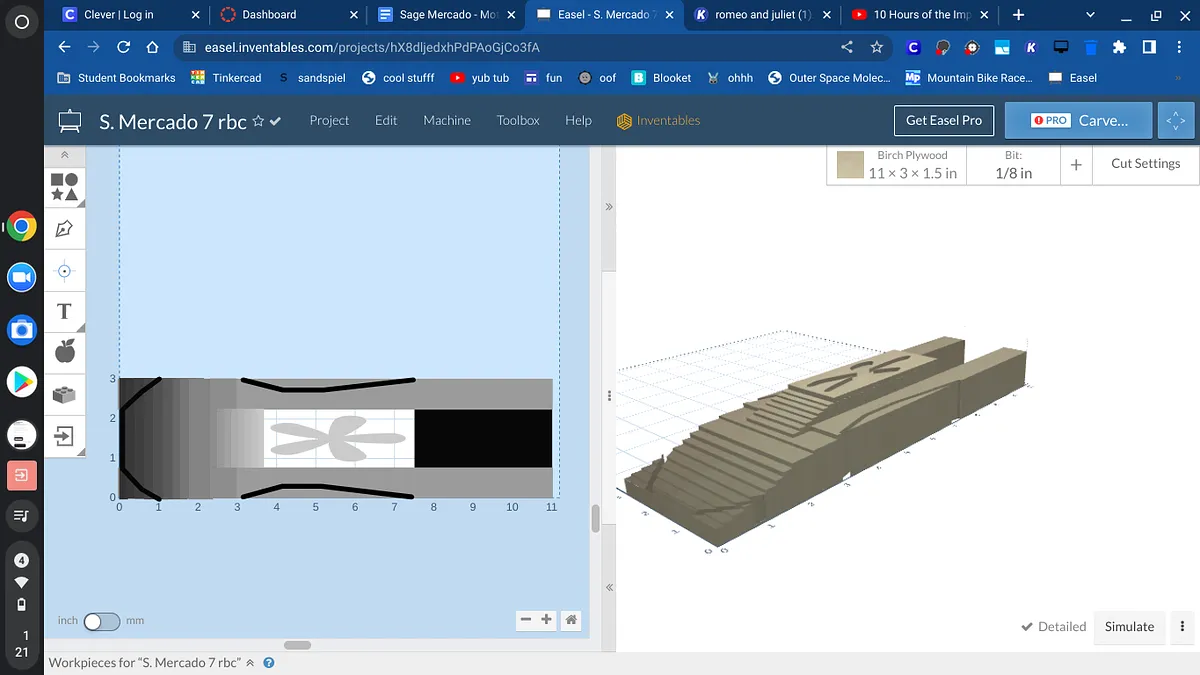Image resolution: width=1200 pixels, height=675 pixels.
Task: Click the Get Easel Pro button
Action: tap(943, 120)
